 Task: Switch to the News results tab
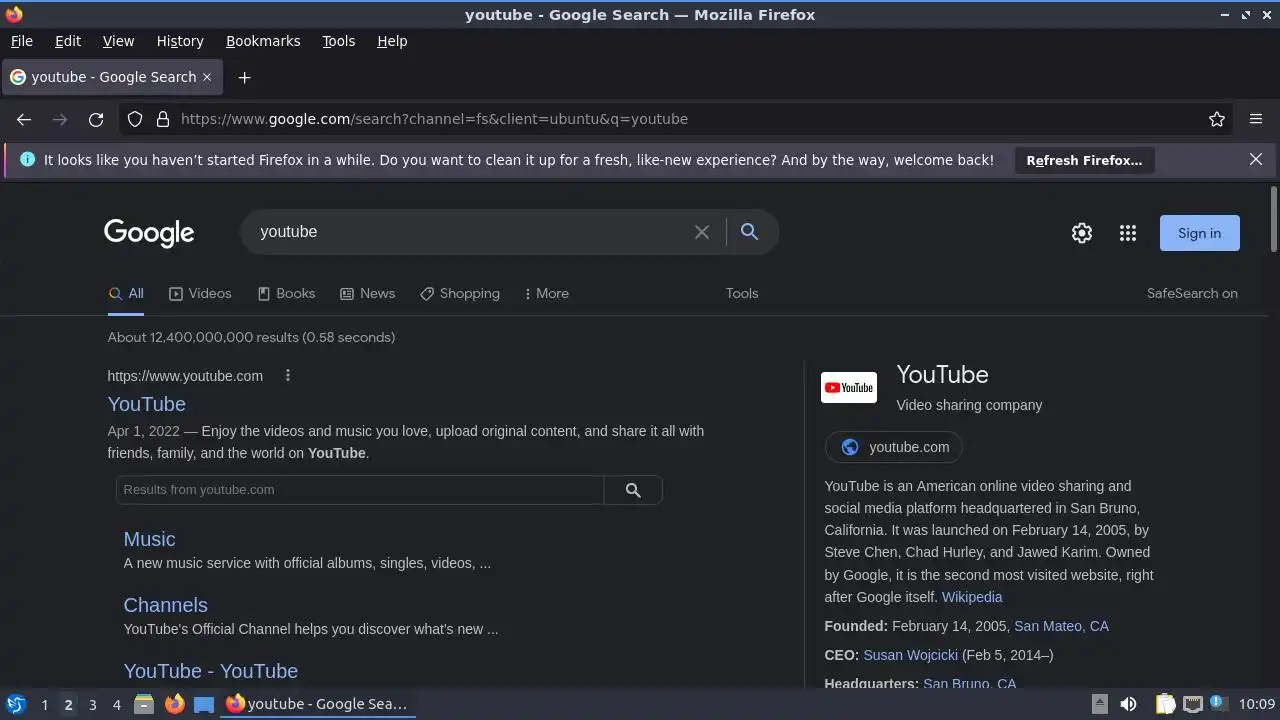click(367, 293)
